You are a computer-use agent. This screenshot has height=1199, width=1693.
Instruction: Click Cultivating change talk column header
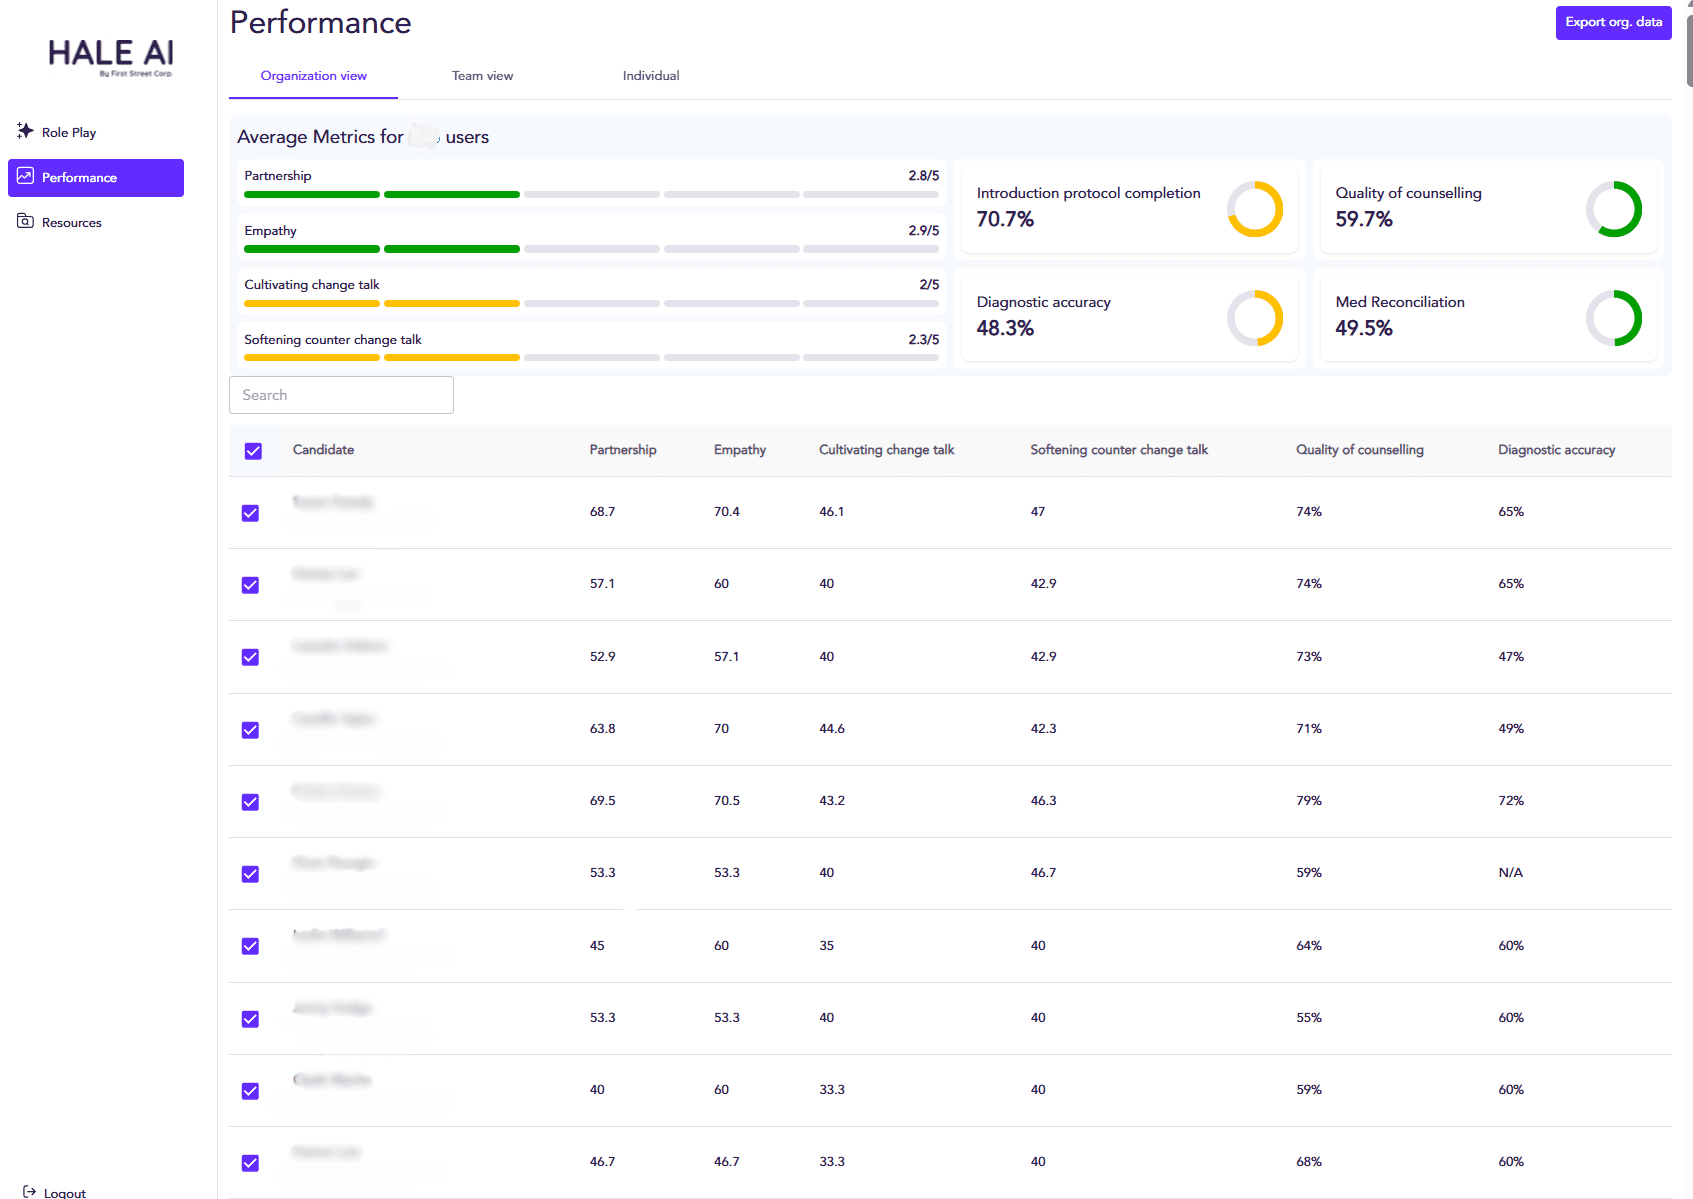click(887, 450)
